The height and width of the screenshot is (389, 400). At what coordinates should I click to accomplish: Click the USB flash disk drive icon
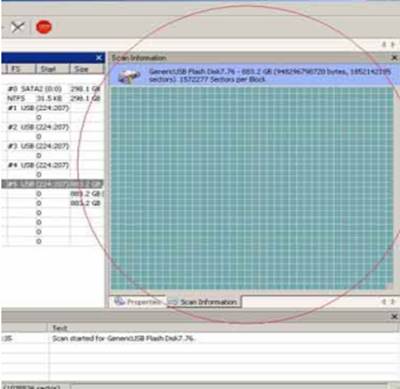point(129,76)
